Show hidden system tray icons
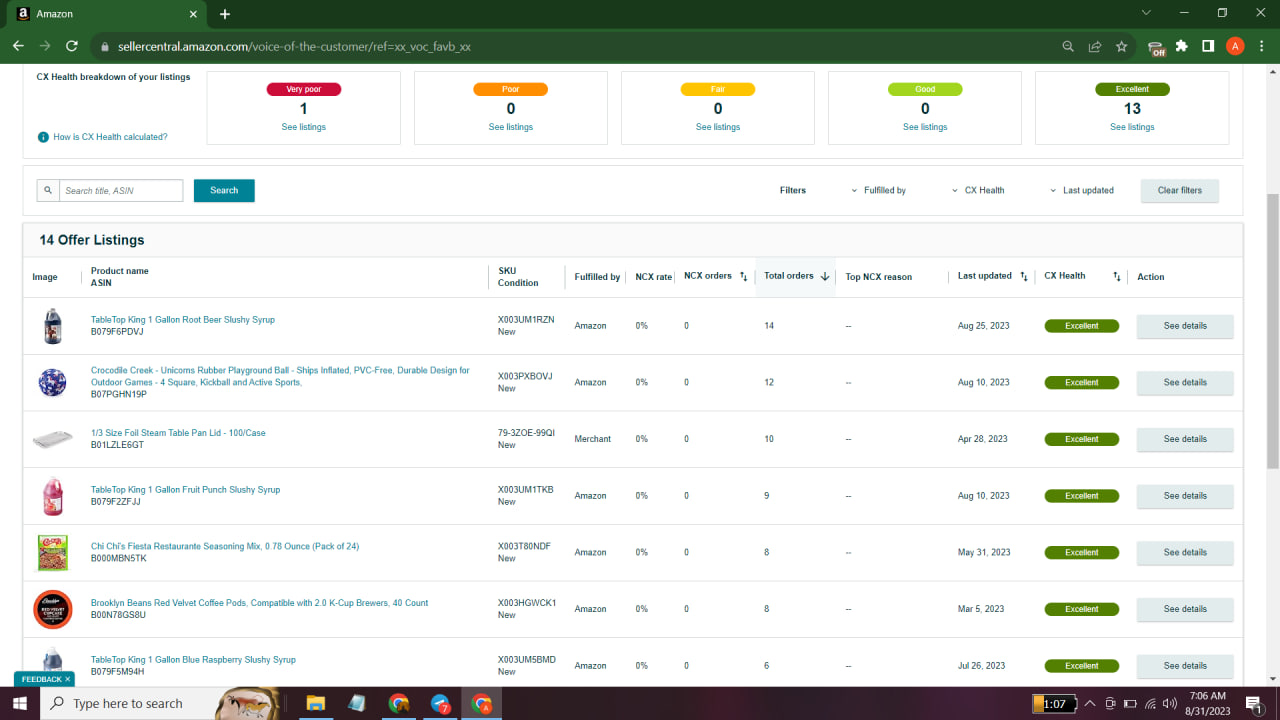 click(1090, 703)
